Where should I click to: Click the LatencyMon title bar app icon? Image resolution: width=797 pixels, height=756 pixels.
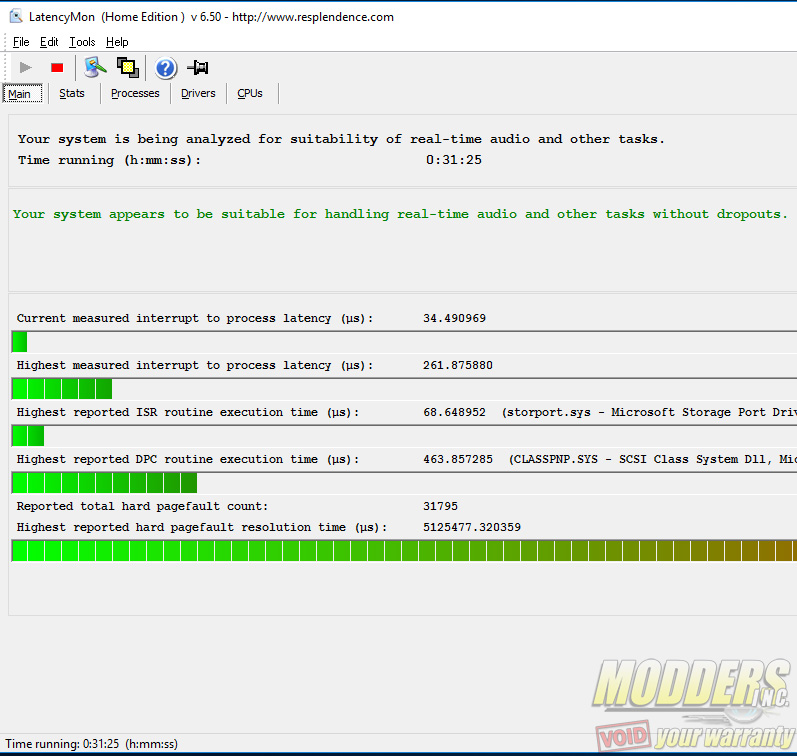(x=16, y=16)
